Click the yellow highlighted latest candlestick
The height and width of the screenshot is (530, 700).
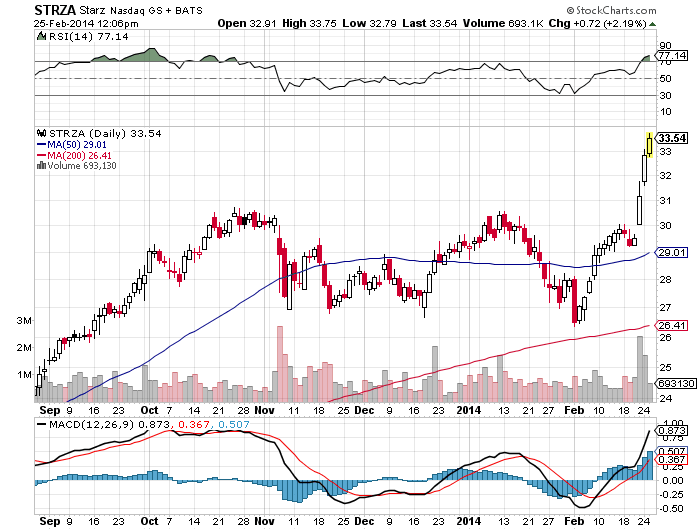650,145
